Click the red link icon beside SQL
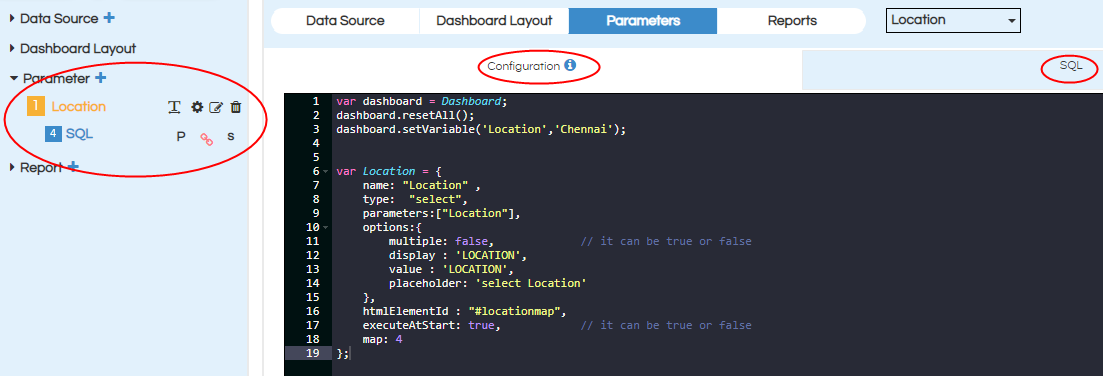The width and height of the screenshot is (1105, 376). [206, 138]
